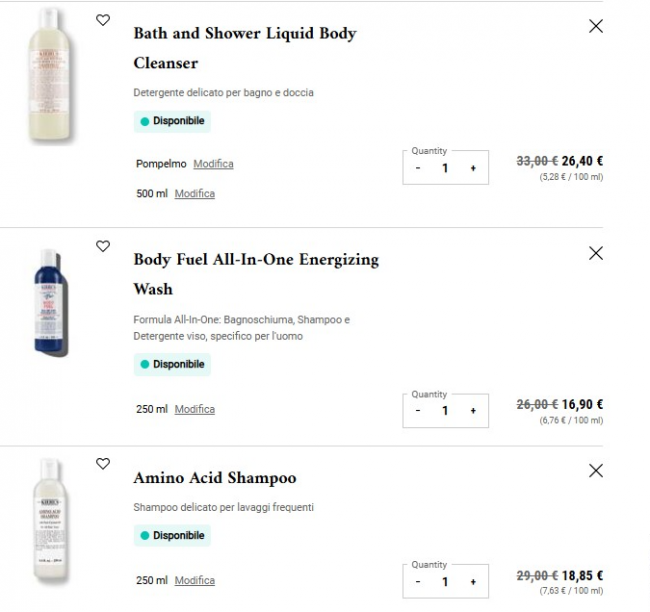Decrease Amino Acid Shampoo quantity
The image size is (650, 612).
pyautogui.click(x=418, y=581)
